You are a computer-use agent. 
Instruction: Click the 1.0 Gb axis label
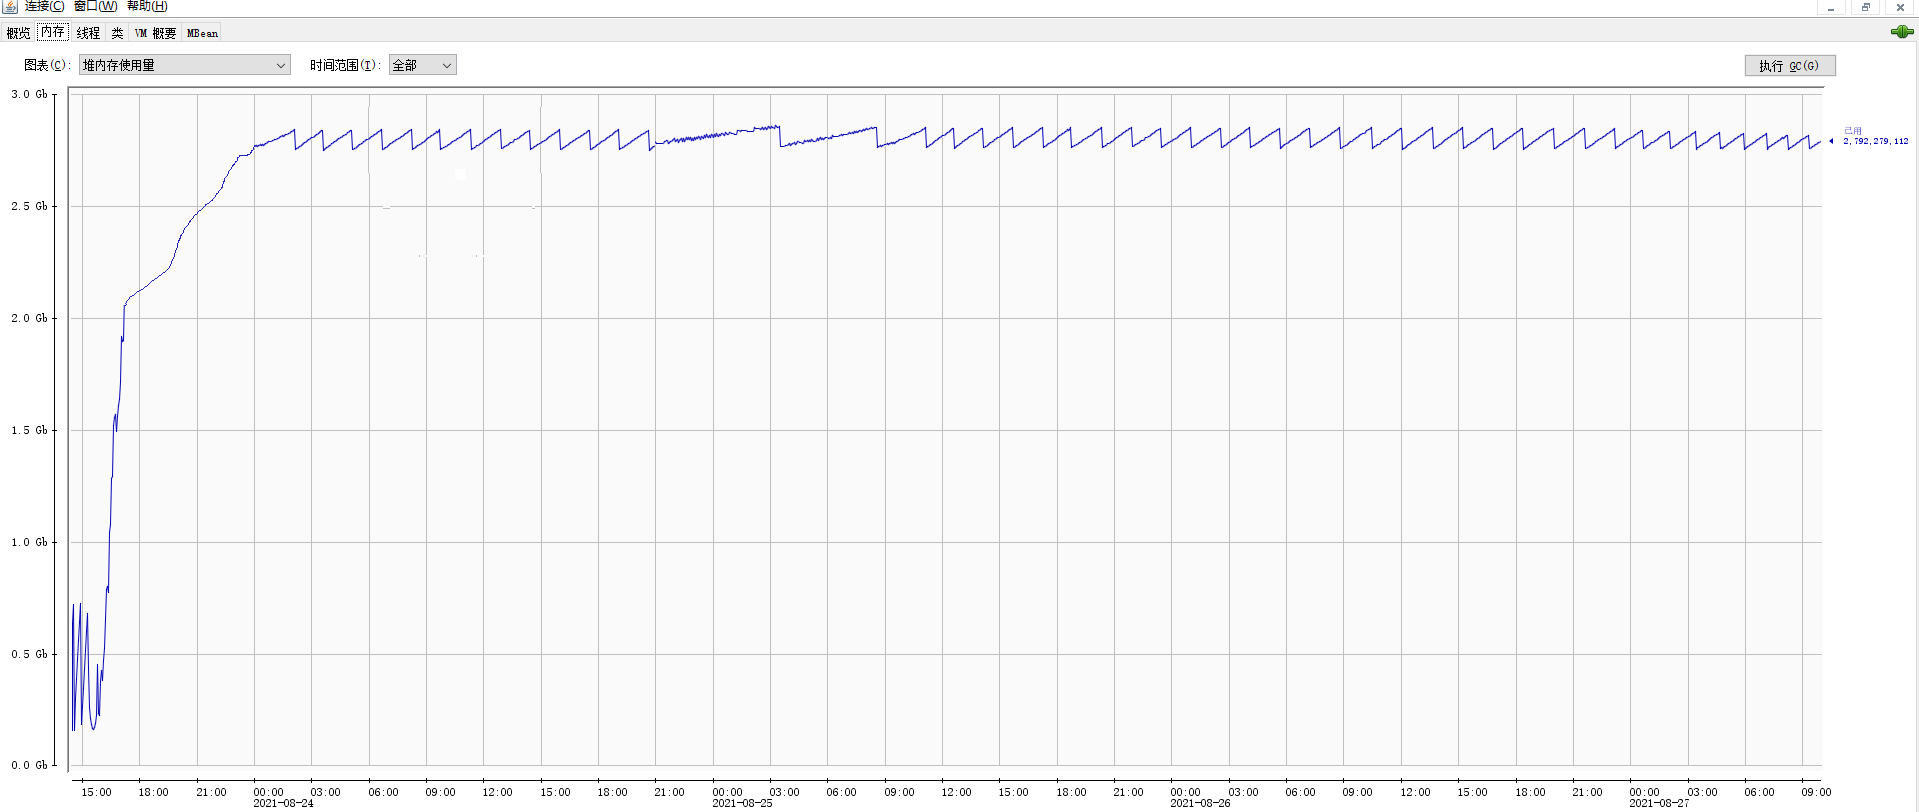coord(29,542)
